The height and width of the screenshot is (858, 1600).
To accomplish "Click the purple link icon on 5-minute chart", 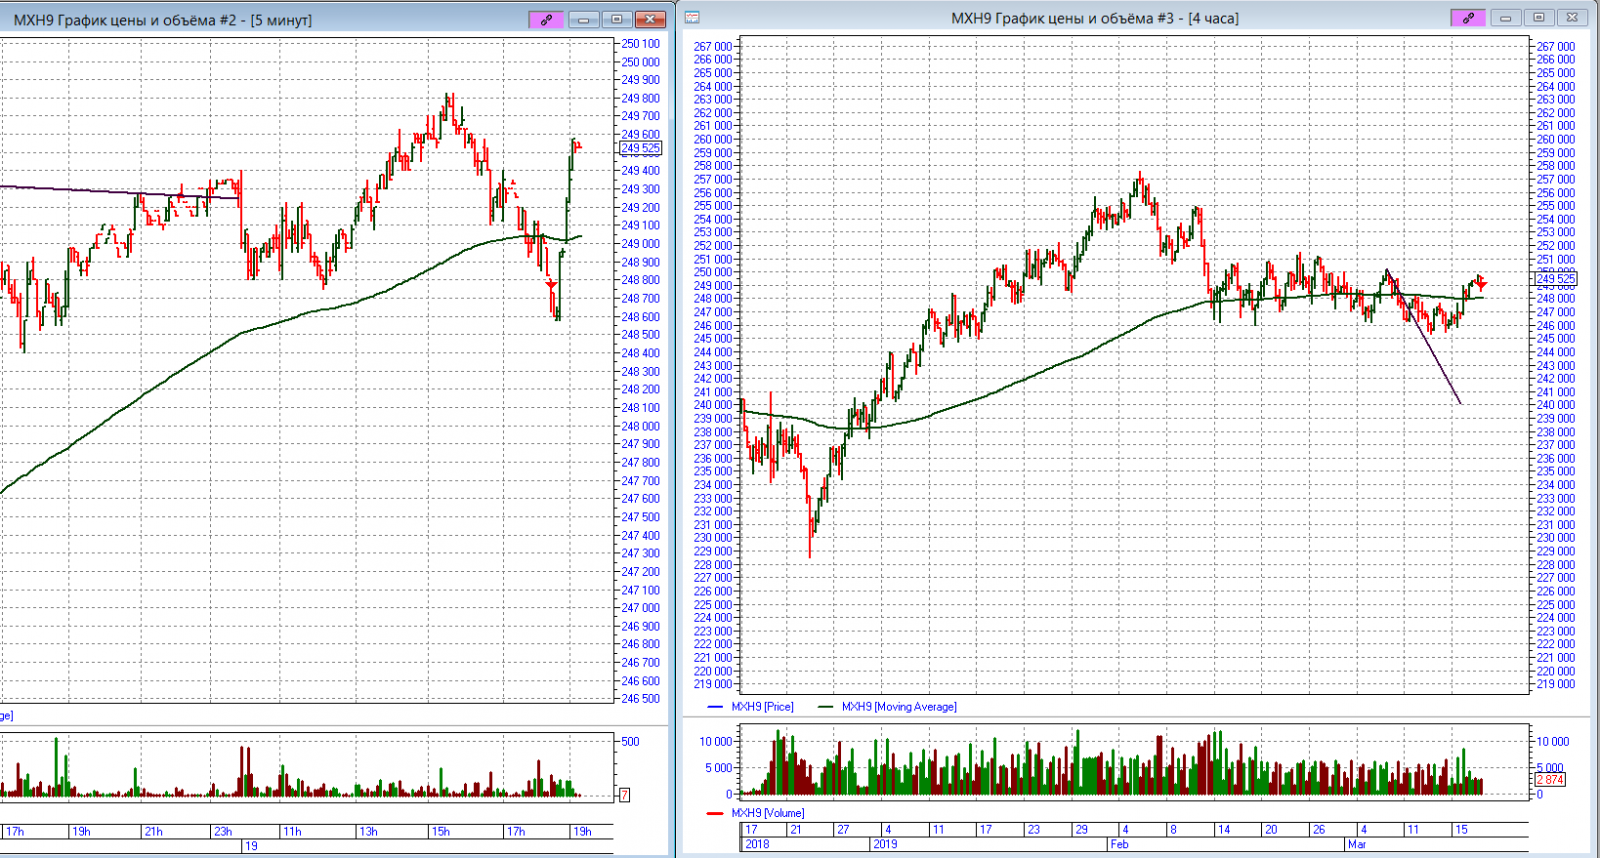I will point(546,19).
